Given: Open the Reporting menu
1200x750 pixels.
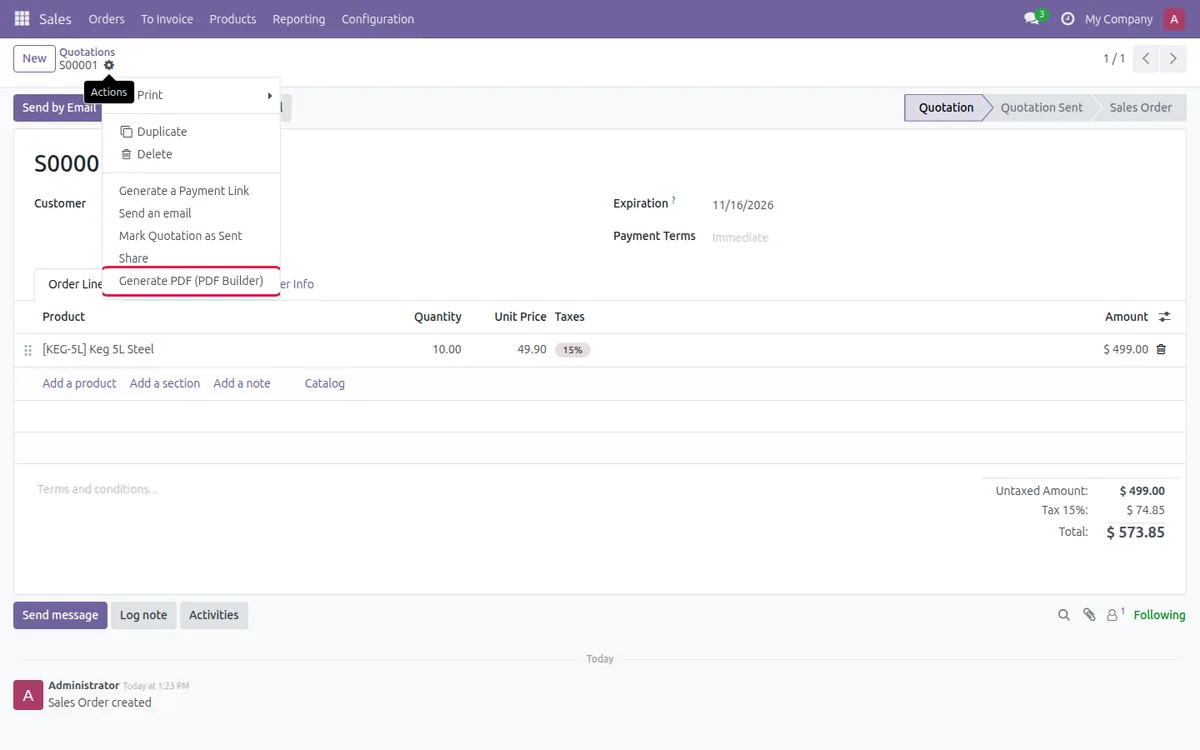Looking at the screenshot, I should [299, 19].
